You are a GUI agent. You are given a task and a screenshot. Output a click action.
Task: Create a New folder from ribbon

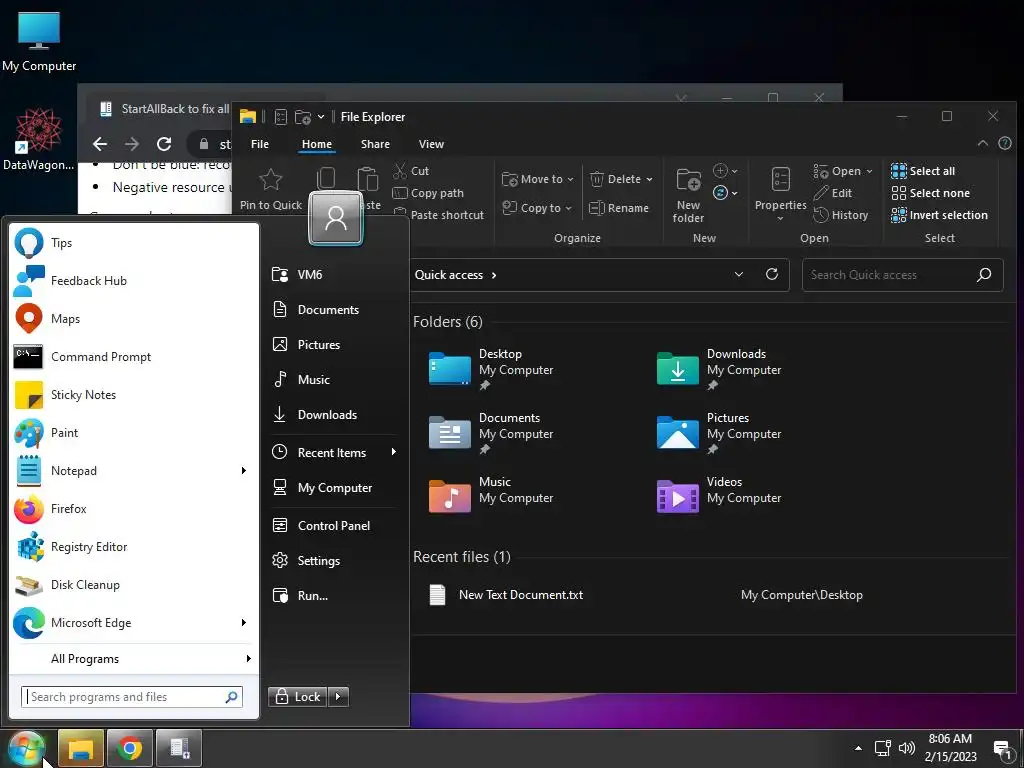point(688,196)
